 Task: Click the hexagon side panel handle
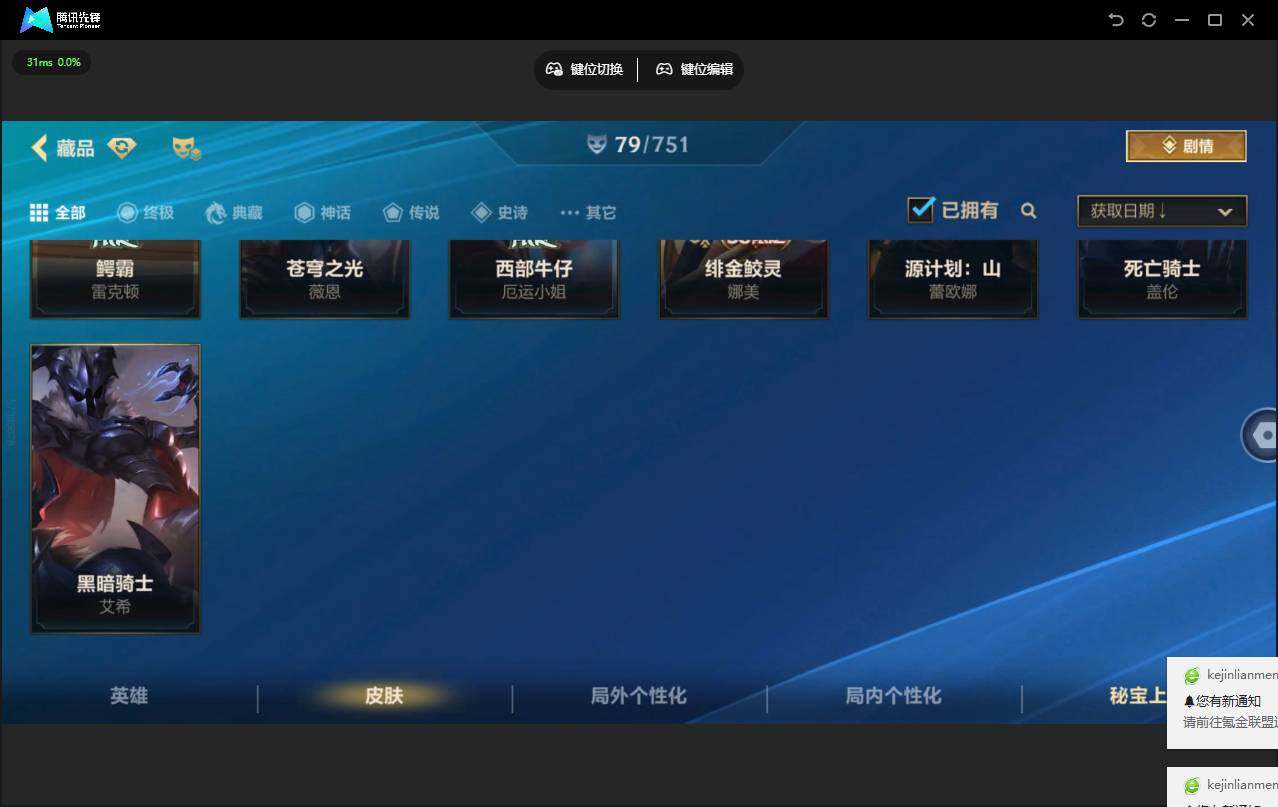[x=1260, y=435]
